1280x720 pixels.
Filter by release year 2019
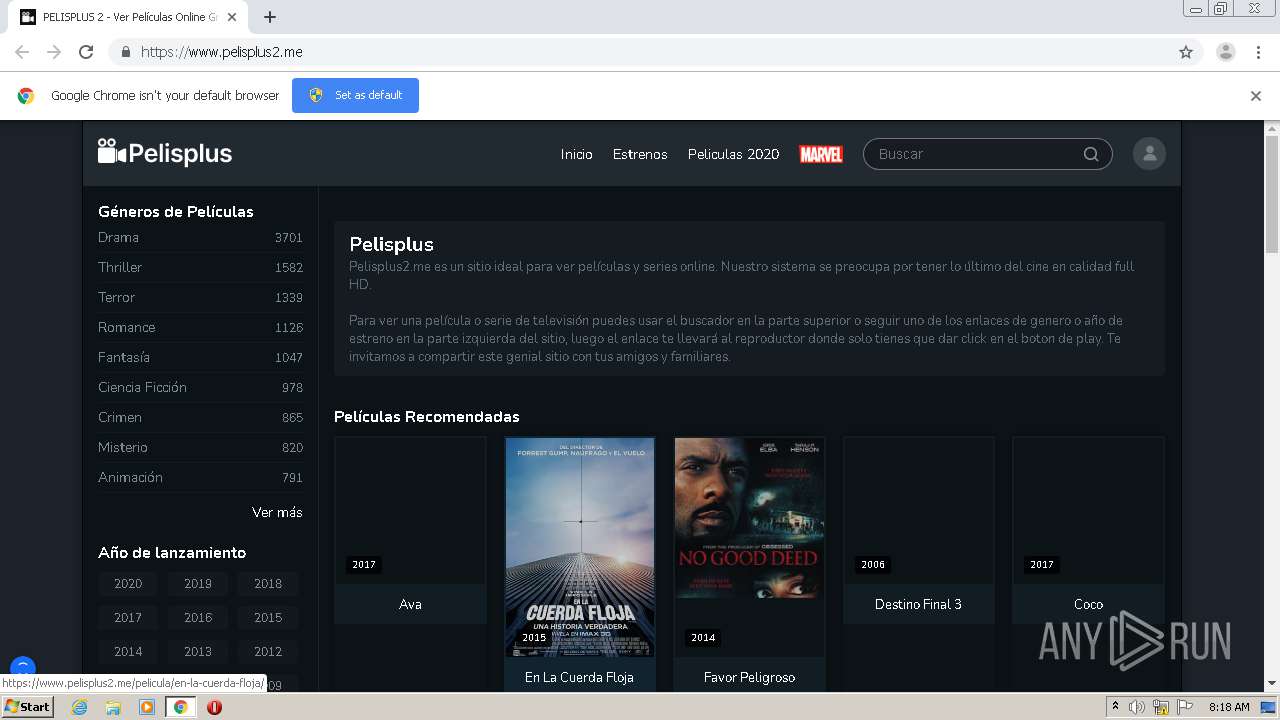pos(198,584)
